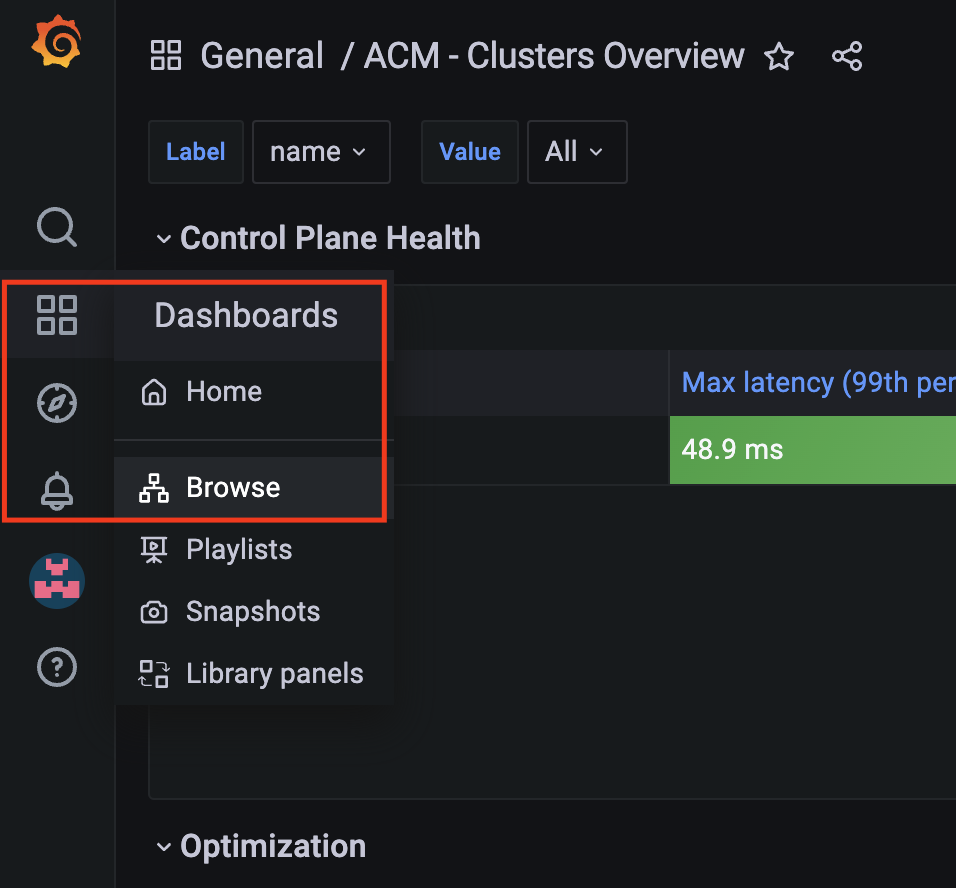This screenshot has height=888, width=956.
Task: Collapse the Optimization row
Action: click(163, 847)
